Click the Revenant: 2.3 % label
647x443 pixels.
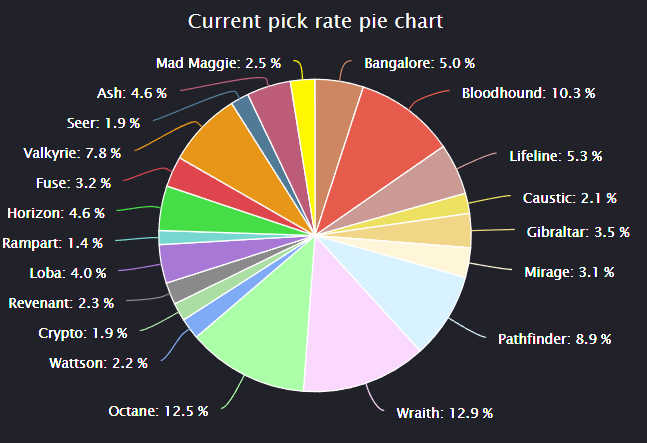(x=61, y=304)
